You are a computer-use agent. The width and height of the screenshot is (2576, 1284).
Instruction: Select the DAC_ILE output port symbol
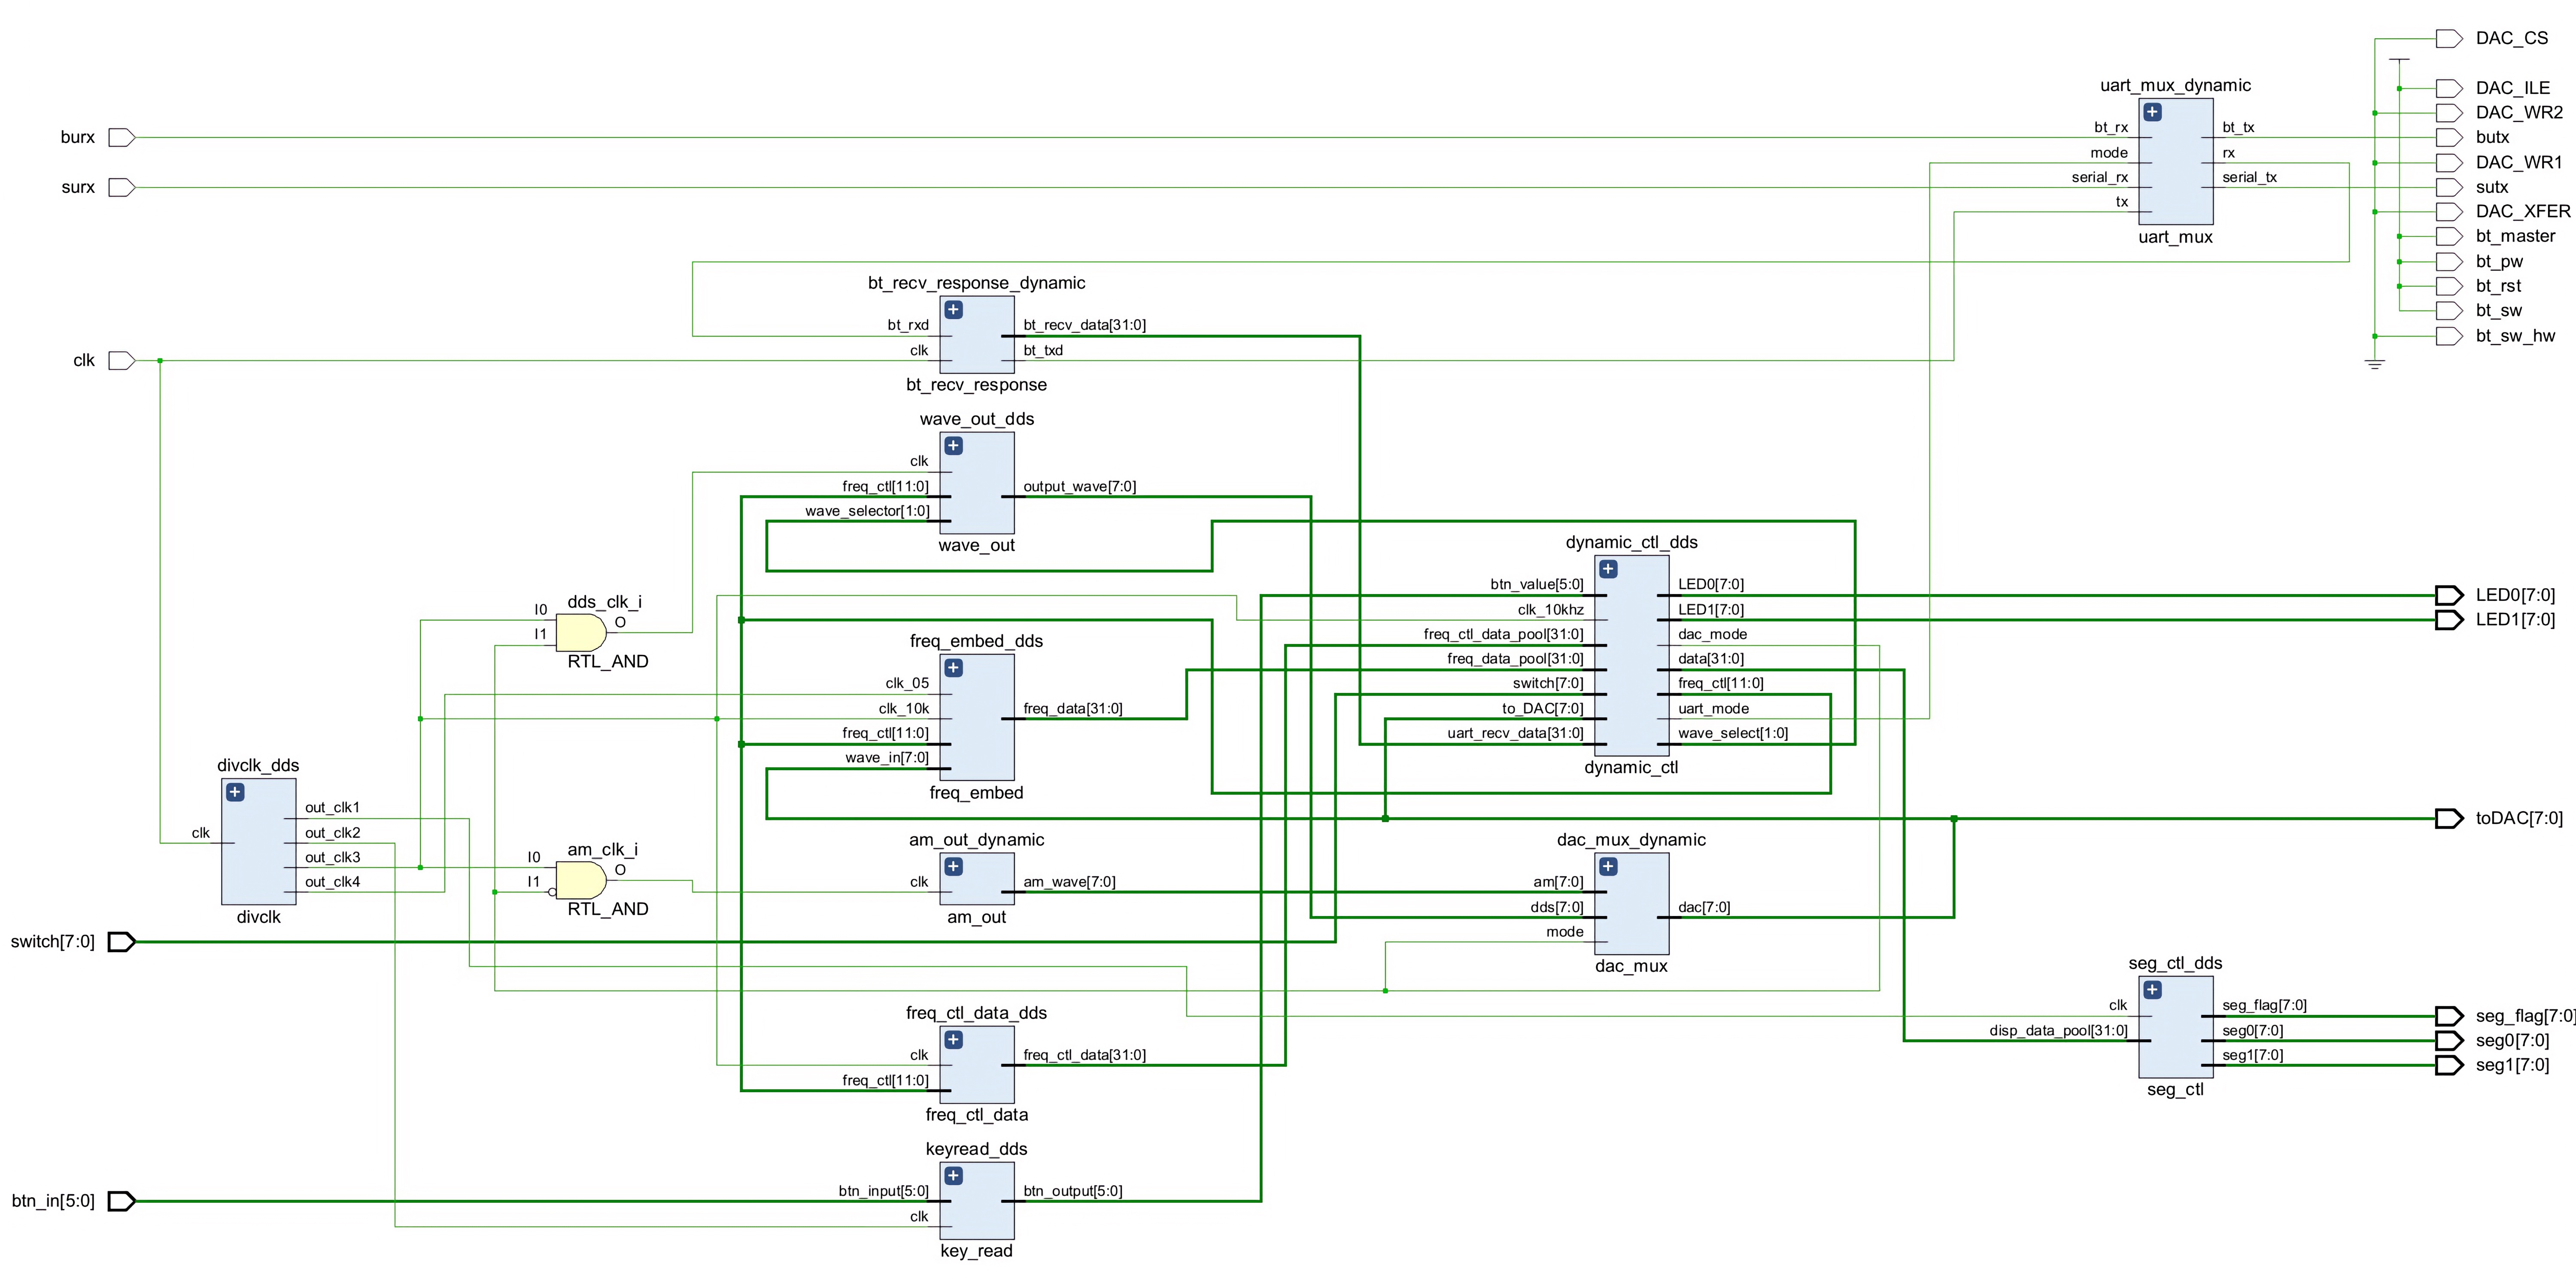point(2448,88)
